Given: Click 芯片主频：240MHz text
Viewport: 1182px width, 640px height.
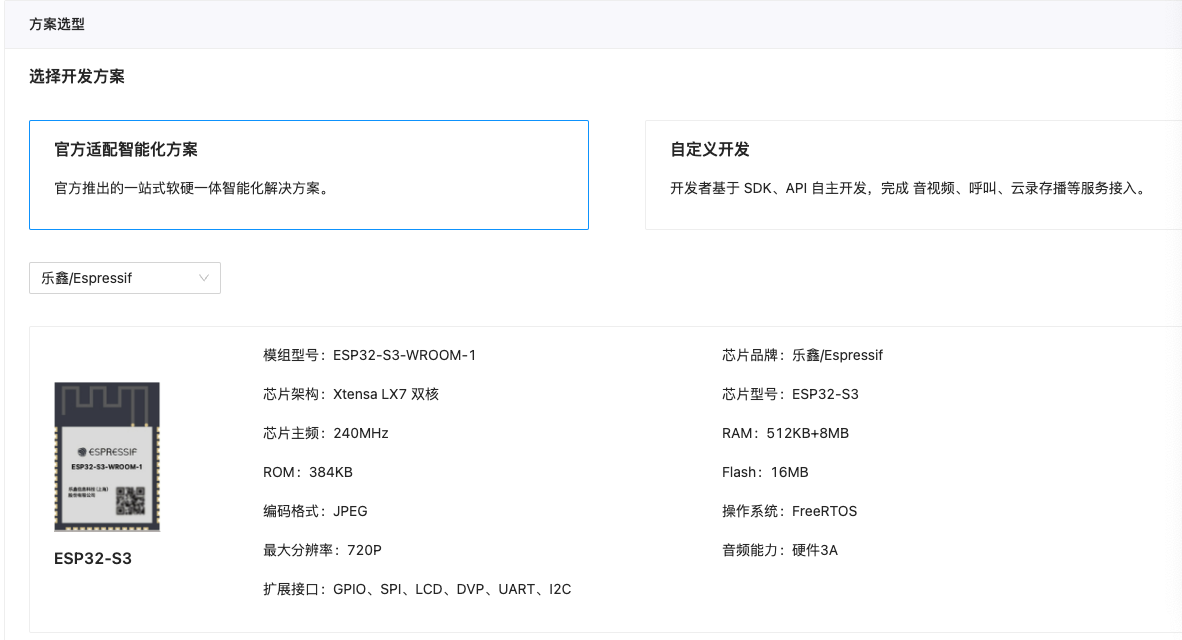Looking at the screenshot, I should [x=326, y=433].
